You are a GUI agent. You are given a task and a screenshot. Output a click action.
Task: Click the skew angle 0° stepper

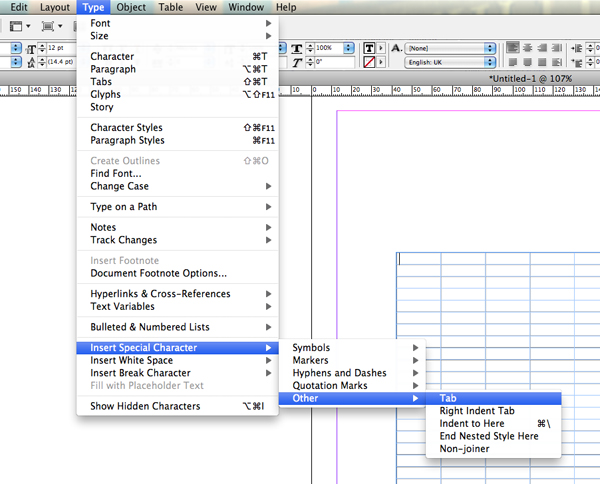[310, 62]
